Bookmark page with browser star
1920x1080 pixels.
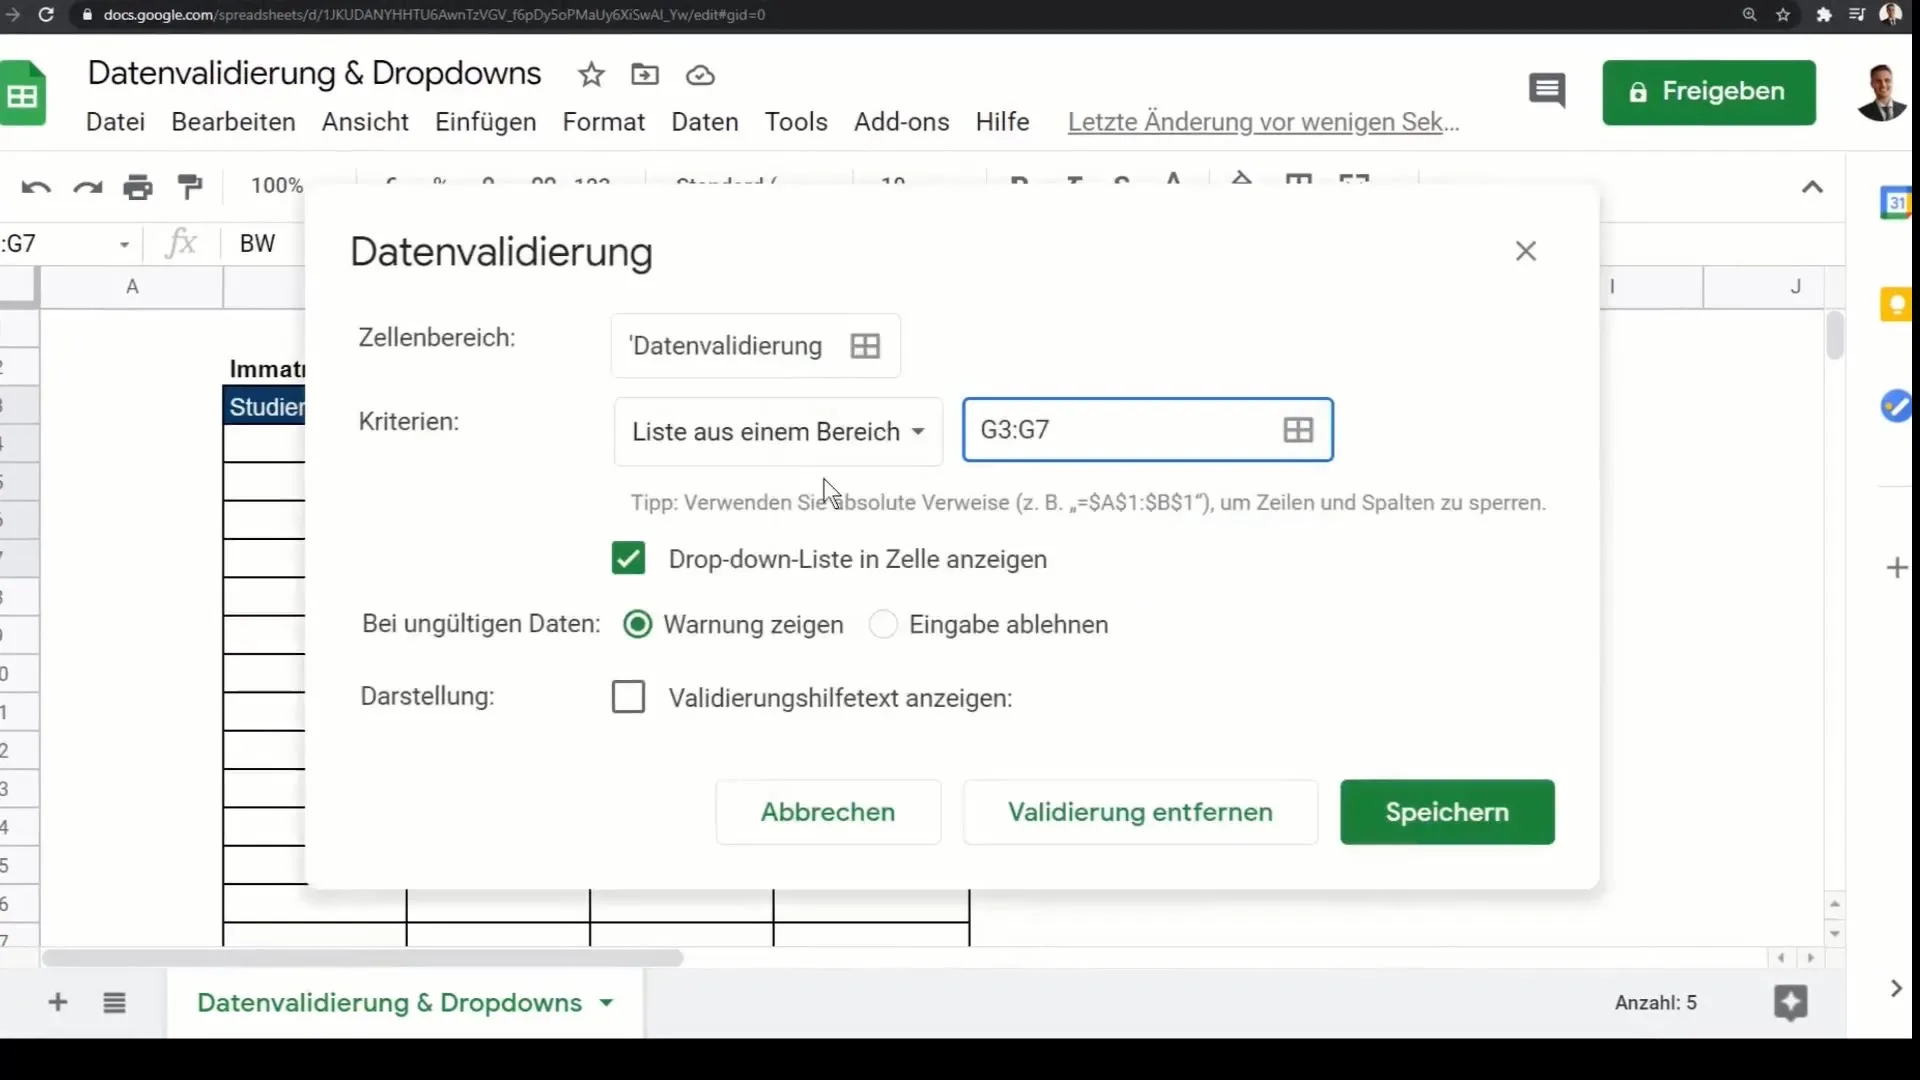(1783, 15)
